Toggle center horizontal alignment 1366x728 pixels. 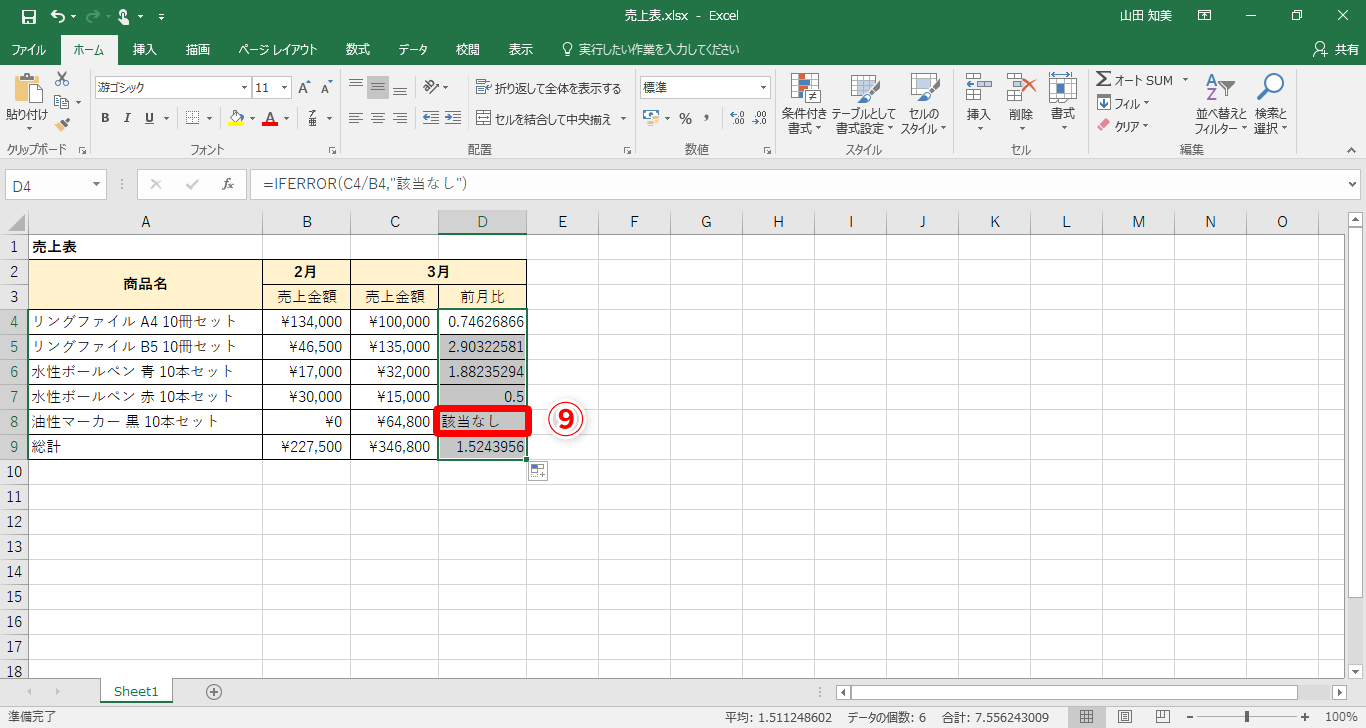(378, 118)
